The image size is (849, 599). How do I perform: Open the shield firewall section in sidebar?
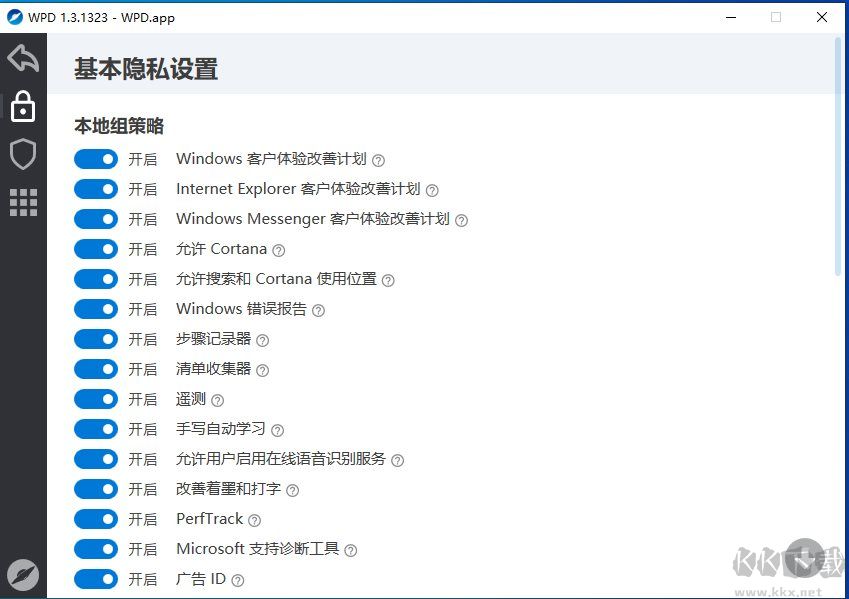pyautogui.click(x=23, y=154)
